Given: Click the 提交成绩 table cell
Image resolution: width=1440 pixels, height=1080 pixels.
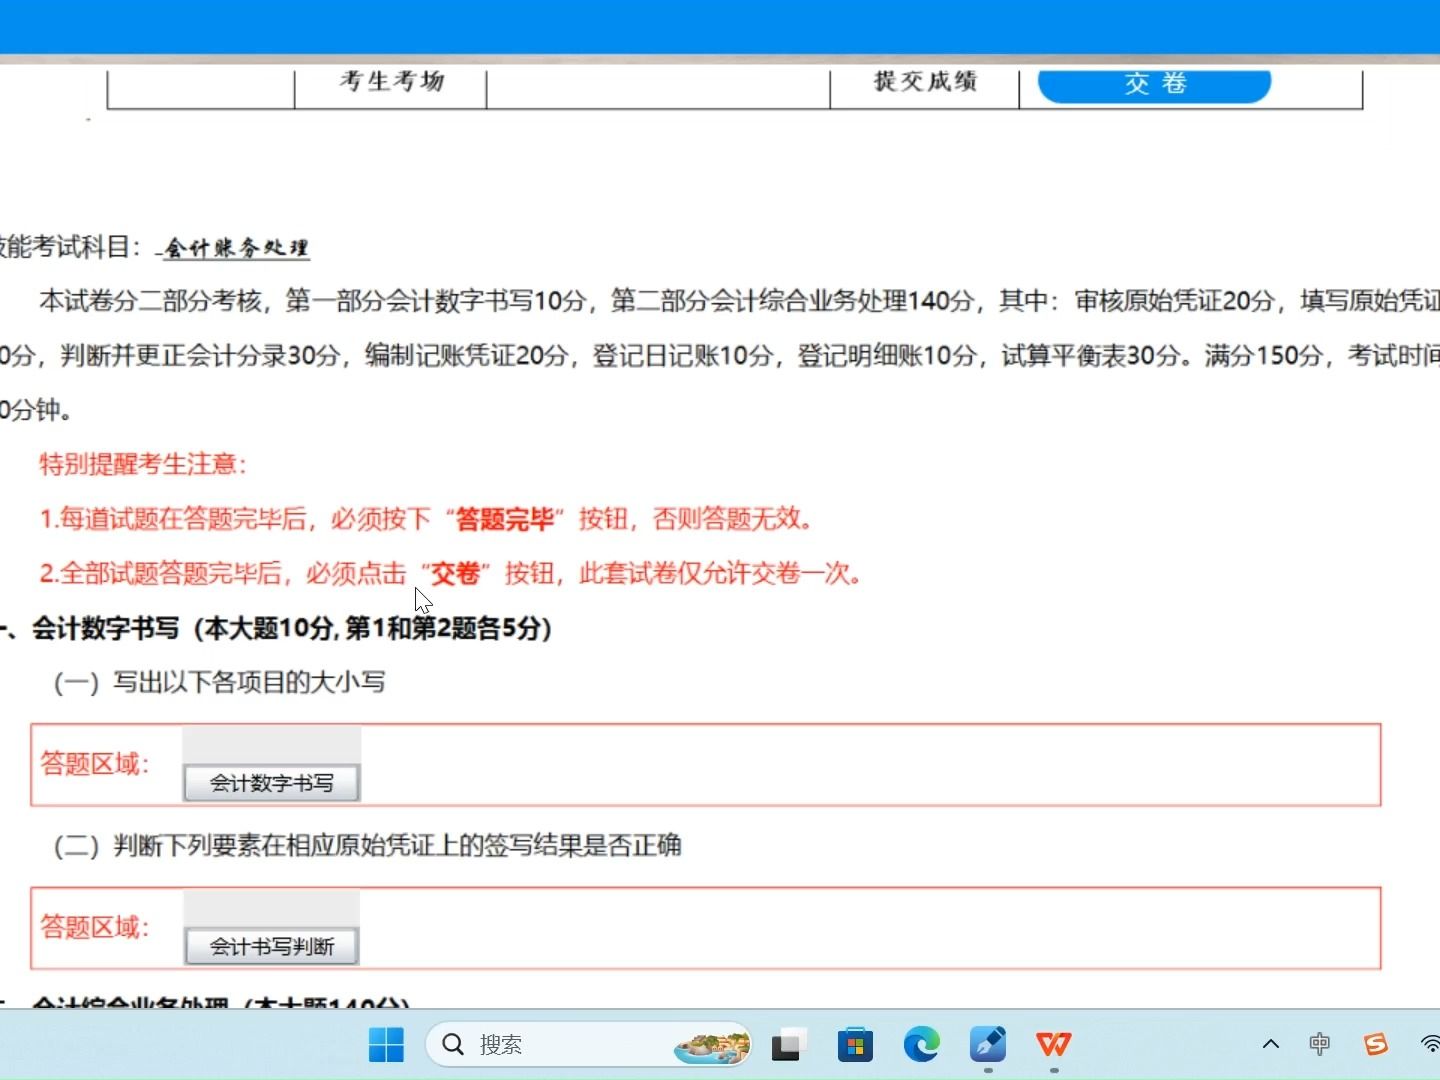Looking at the screenshot, I should [x=925, y=86].
